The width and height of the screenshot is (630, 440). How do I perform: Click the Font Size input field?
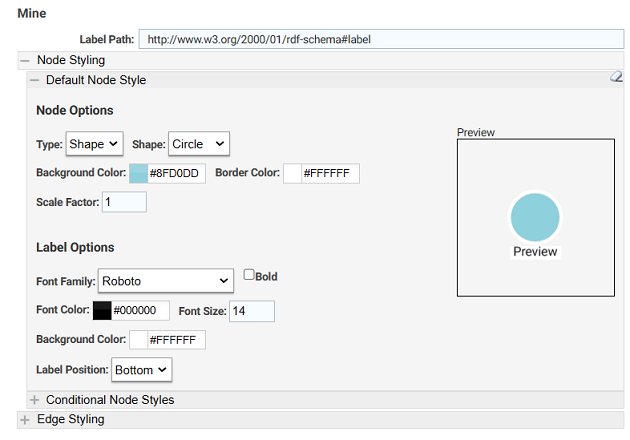coord(252,311)
